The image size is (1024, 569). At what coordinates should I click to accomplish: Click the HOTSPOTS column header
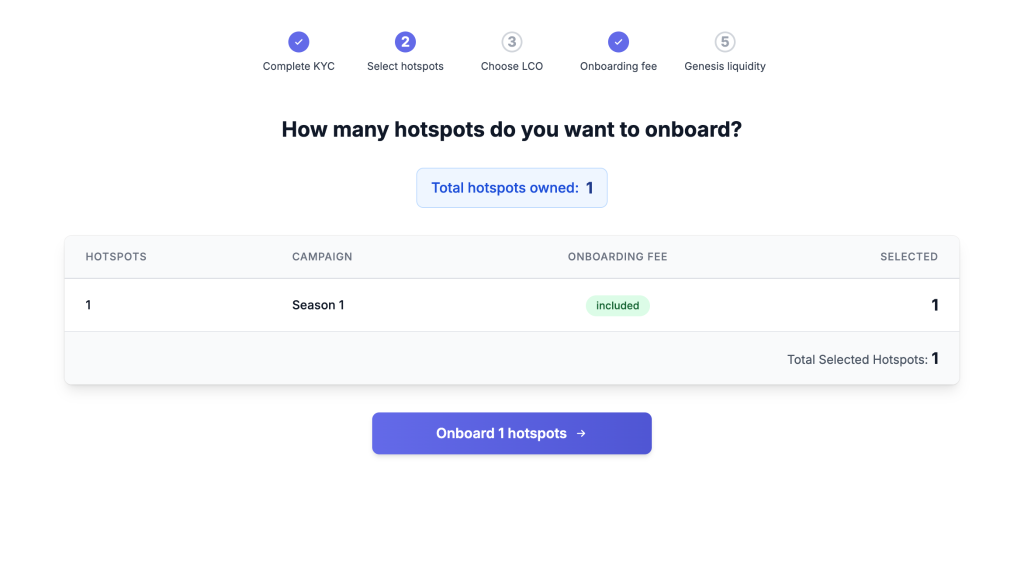pos(116,257)
